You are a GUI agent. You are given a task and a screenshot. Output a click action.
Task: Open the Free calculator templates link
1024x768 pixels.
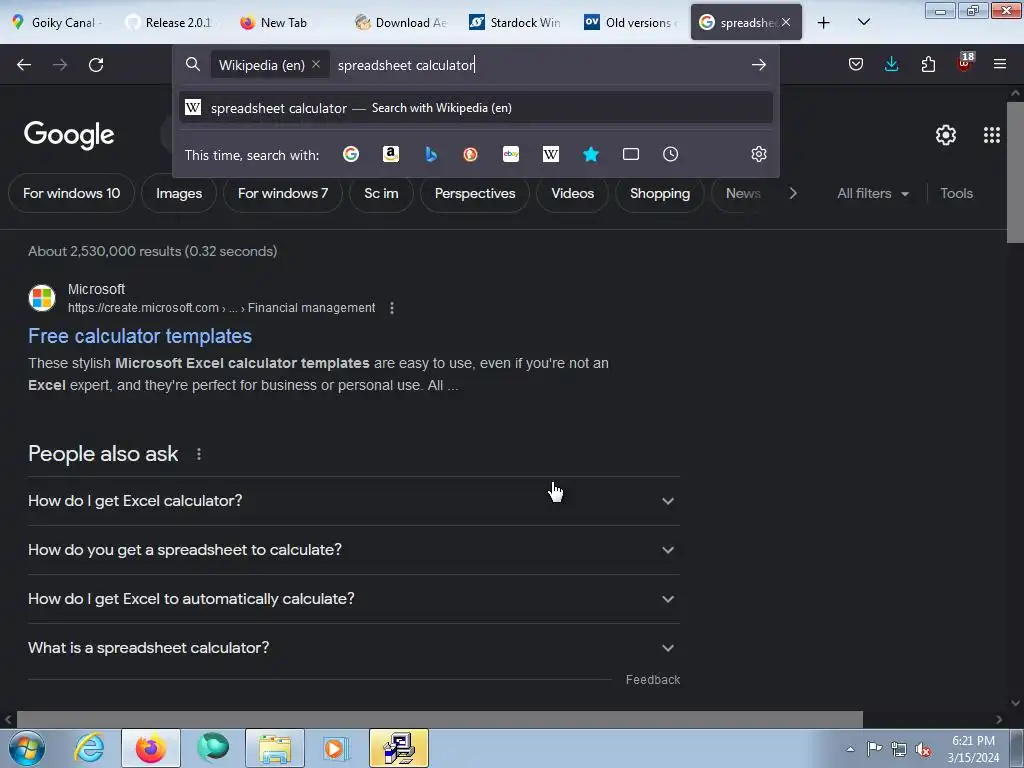click(140, 336)
